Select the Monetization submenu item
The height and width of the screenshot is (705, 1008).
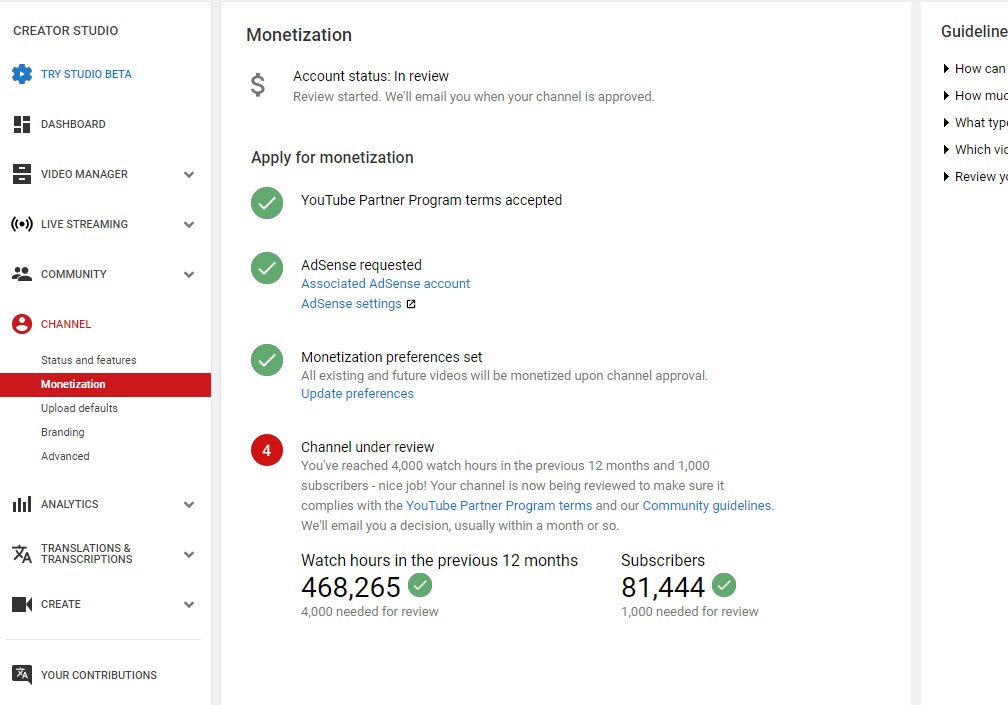click(105, 384)
